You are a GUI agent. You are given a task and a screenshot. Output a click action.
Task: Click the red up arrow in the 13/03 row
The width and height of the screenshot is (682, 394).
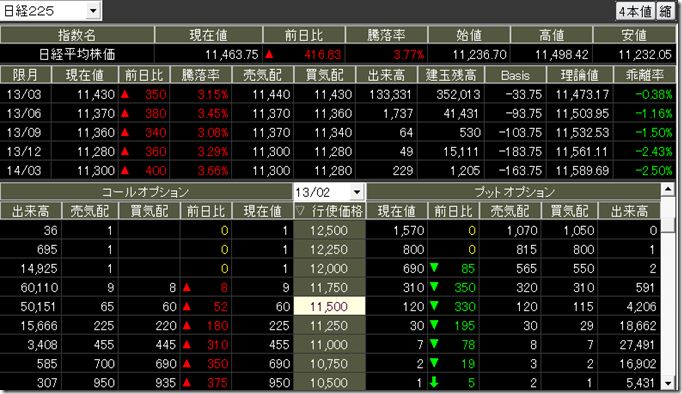(x=125, y=94)
